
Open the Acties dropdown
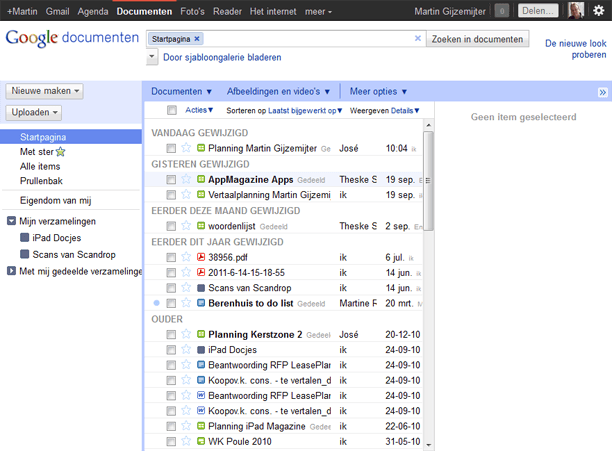(x=199, y=110)
